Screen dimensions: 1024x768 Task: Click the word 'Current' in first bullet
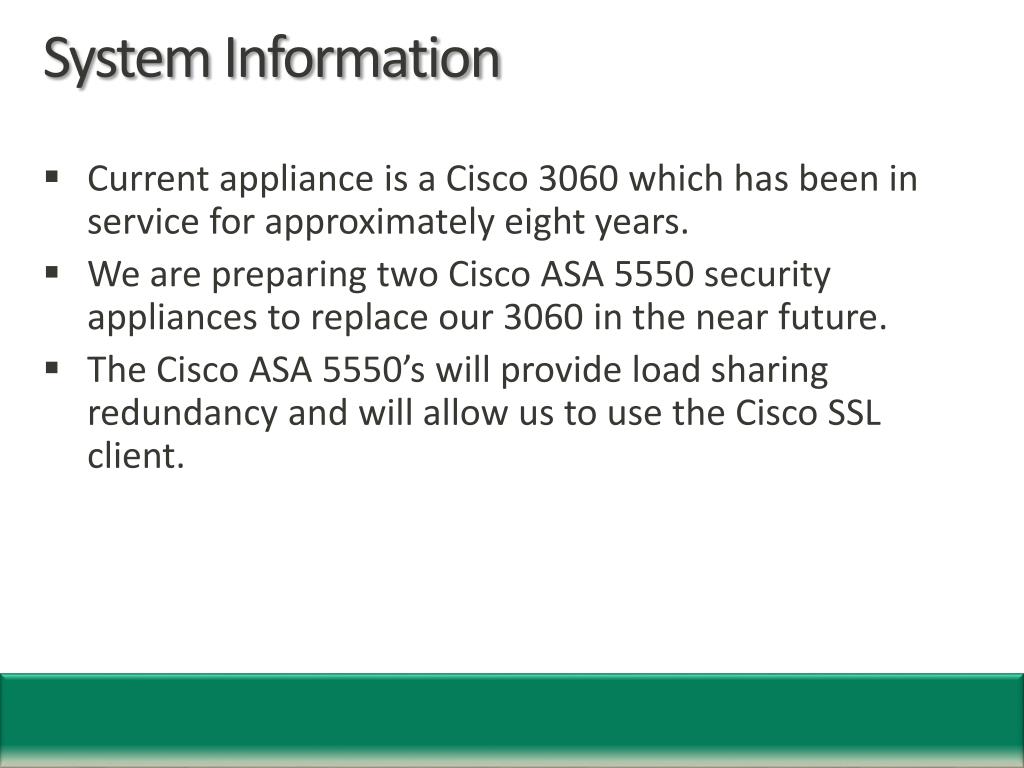pyautogui.click(x=148, y=178)
